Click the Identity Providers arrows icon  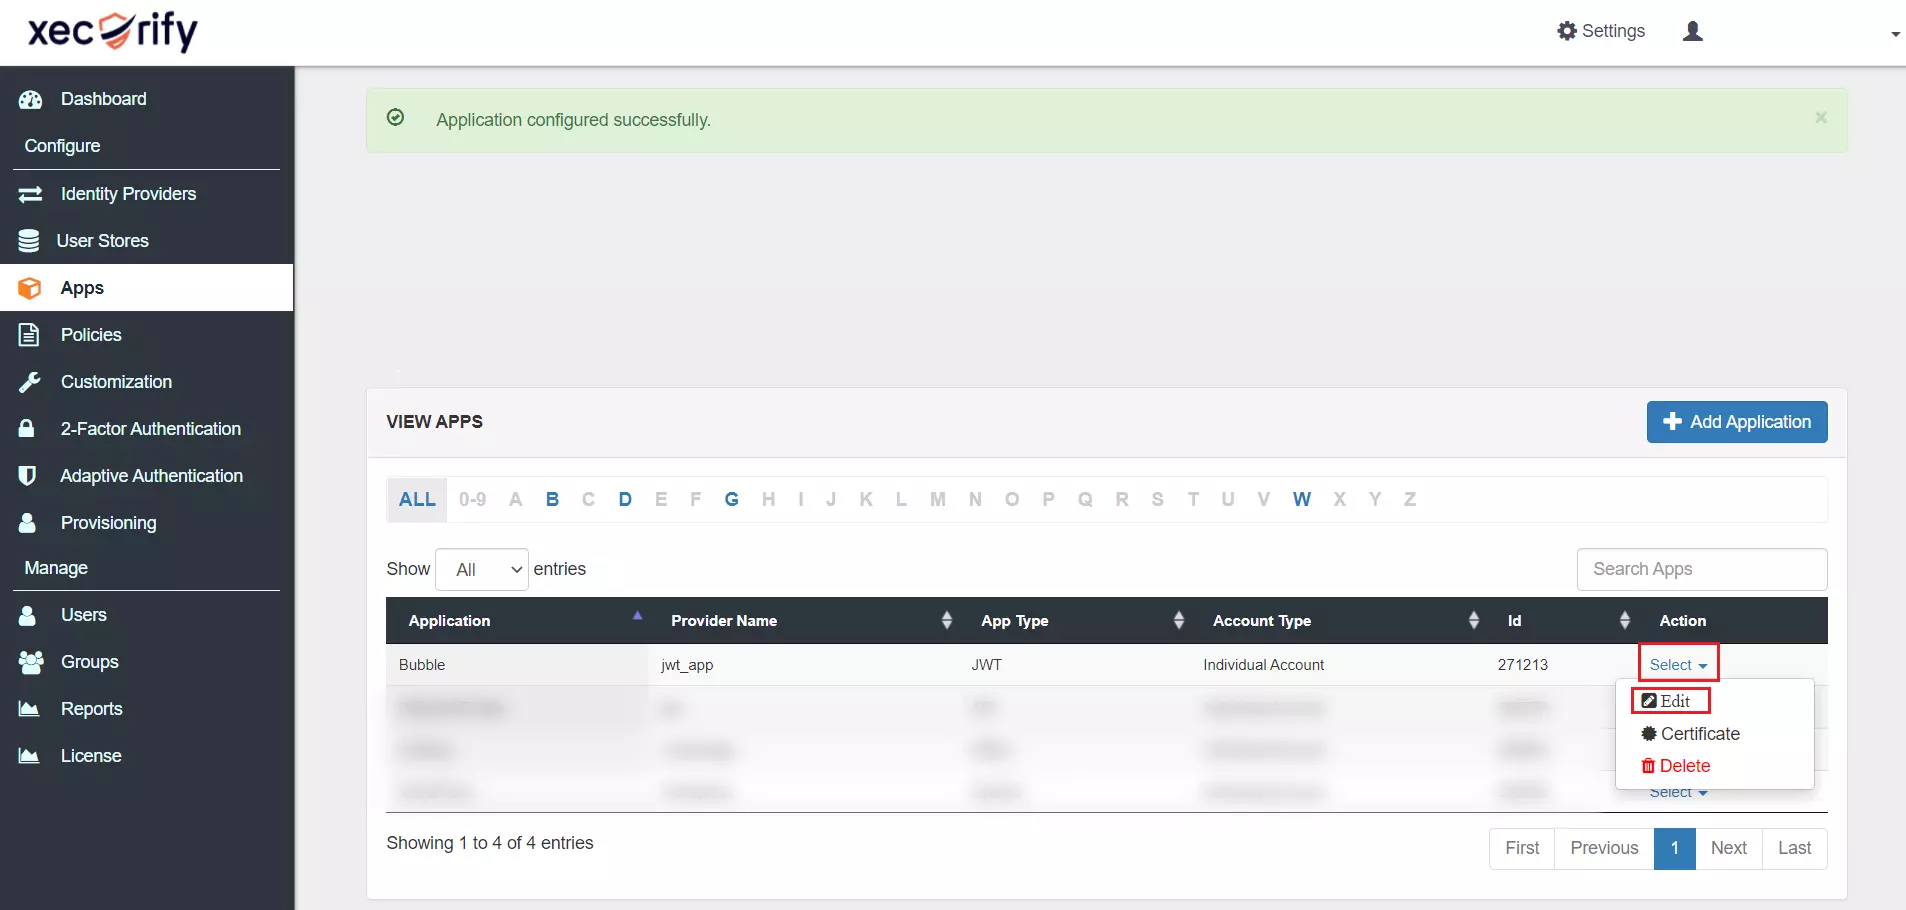(x=30, y=194)
